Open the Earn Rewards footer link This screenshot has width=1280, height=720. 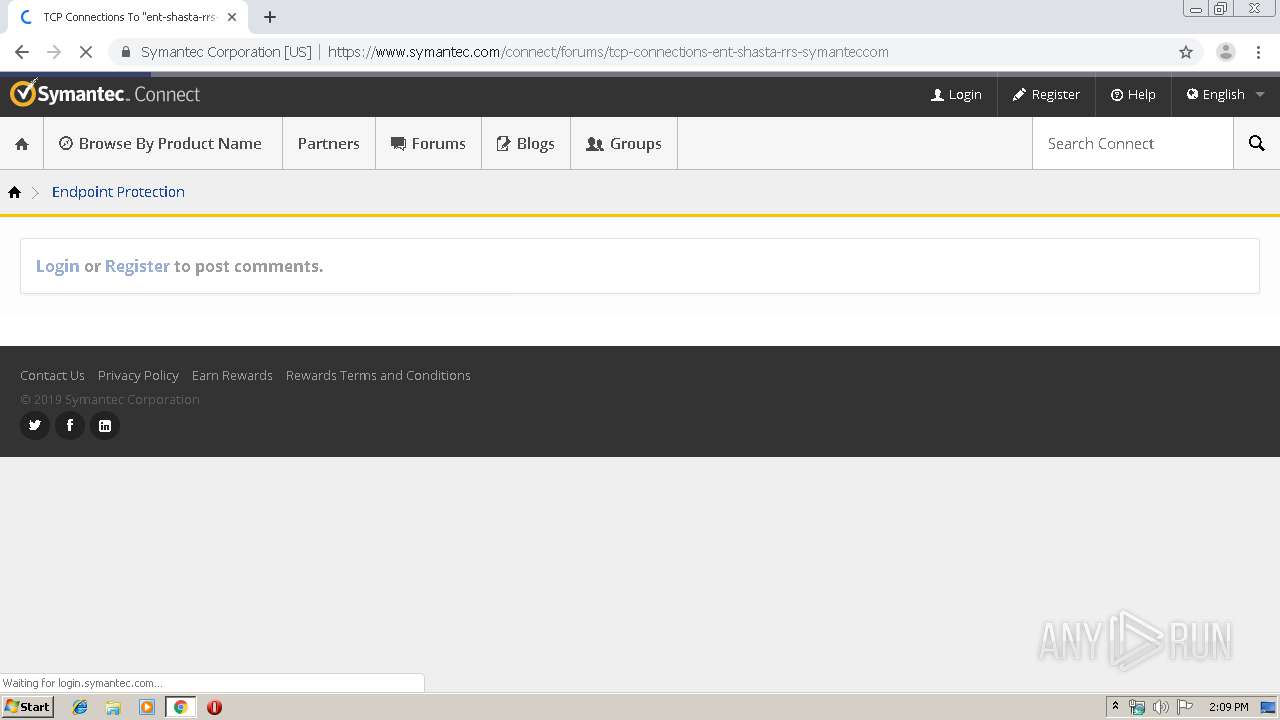[232, 375]
